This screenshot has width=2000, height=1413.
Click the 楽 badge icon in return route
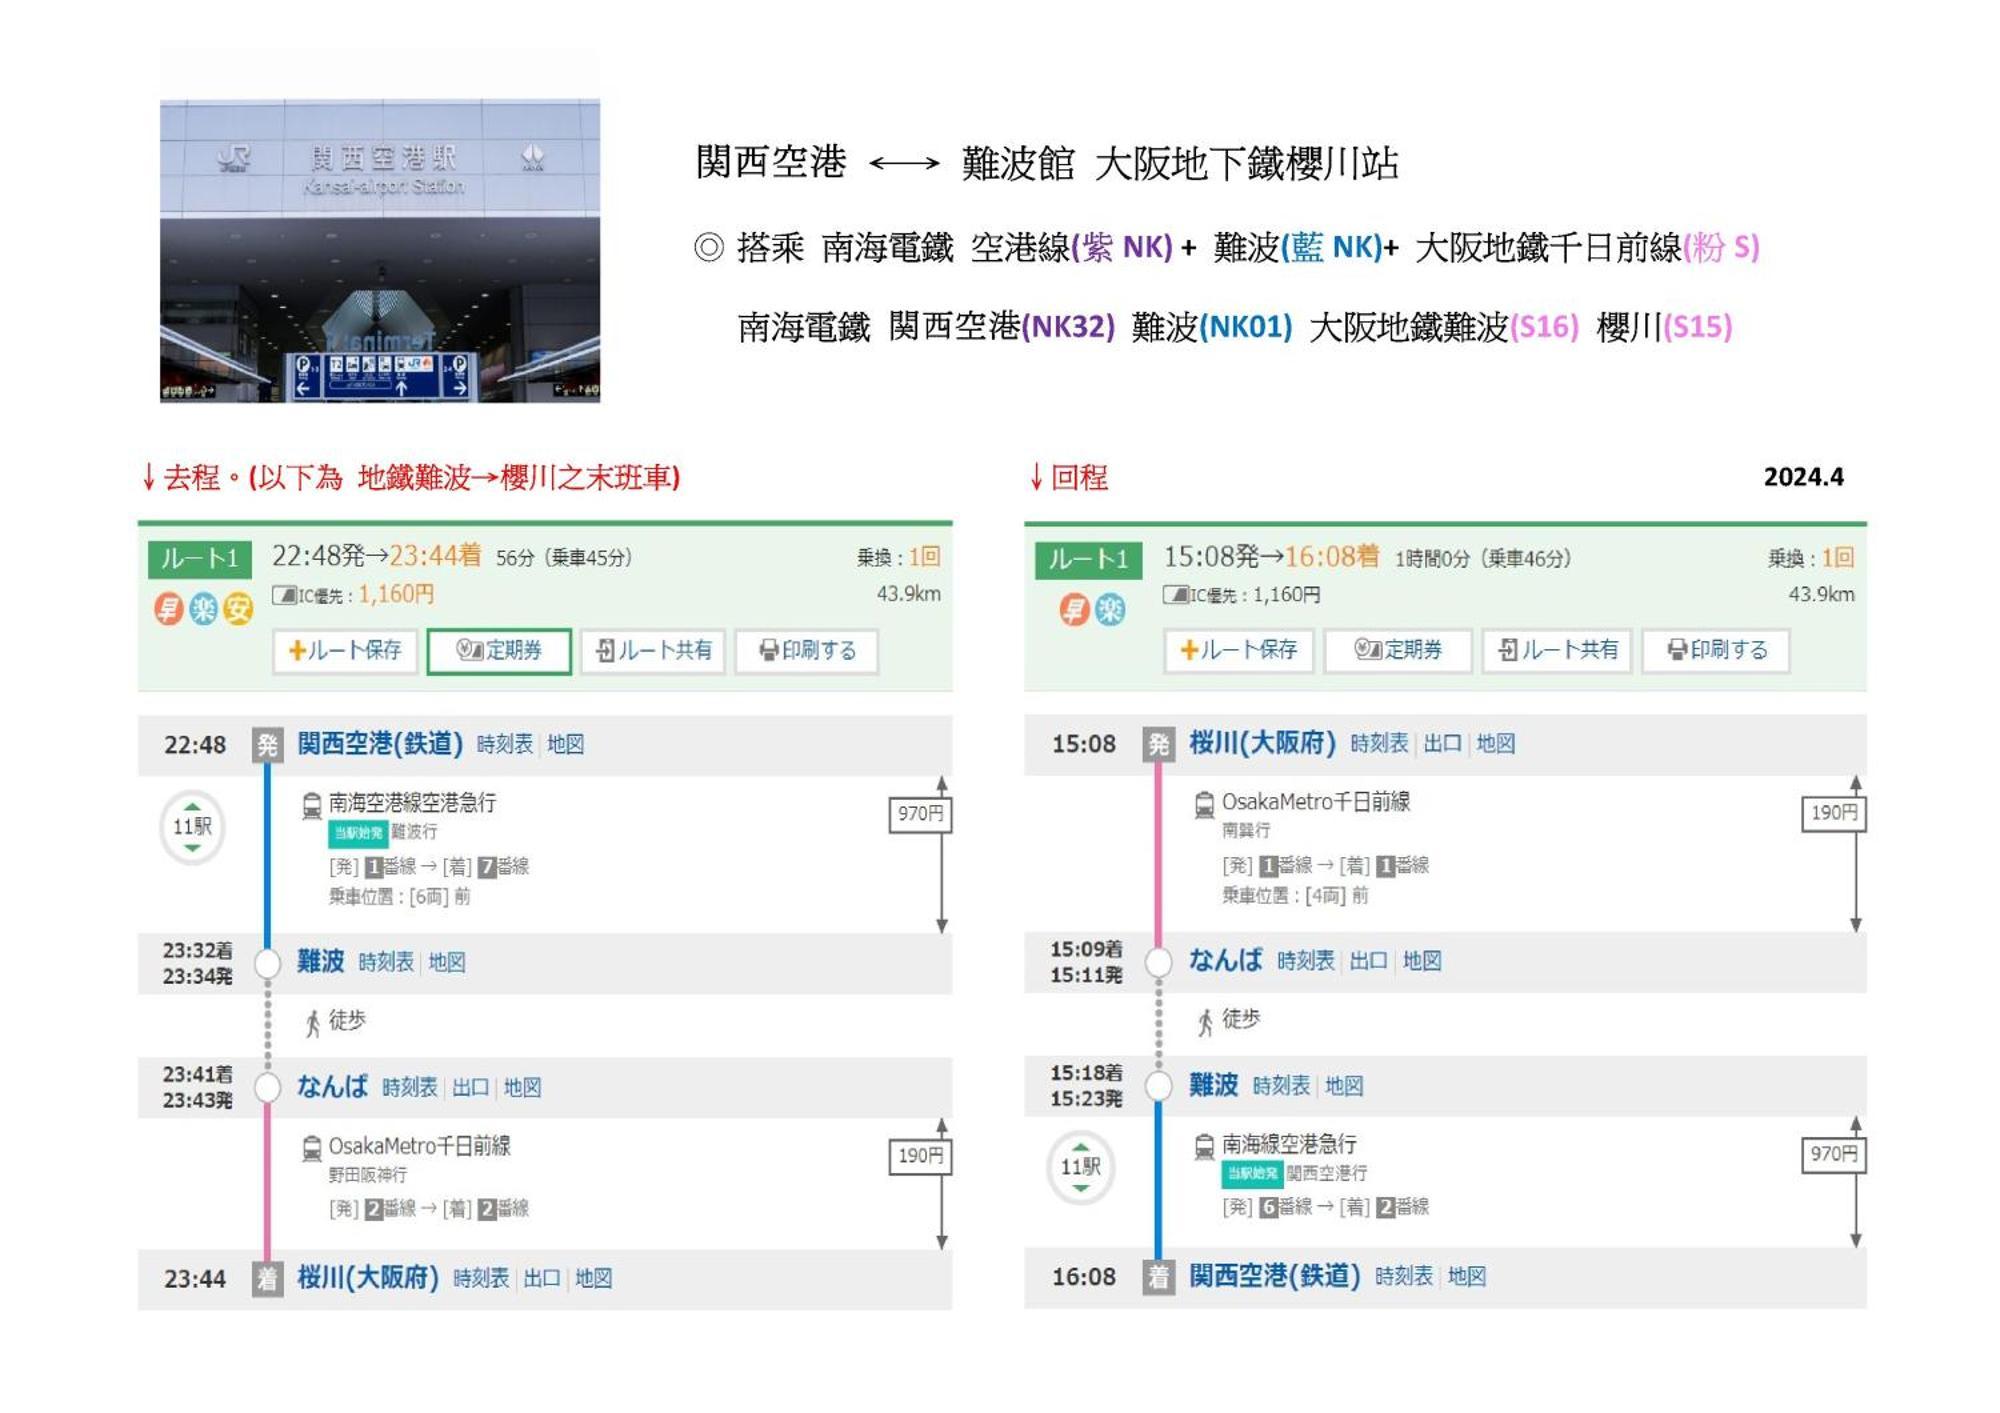click(x=1110, y=609)
